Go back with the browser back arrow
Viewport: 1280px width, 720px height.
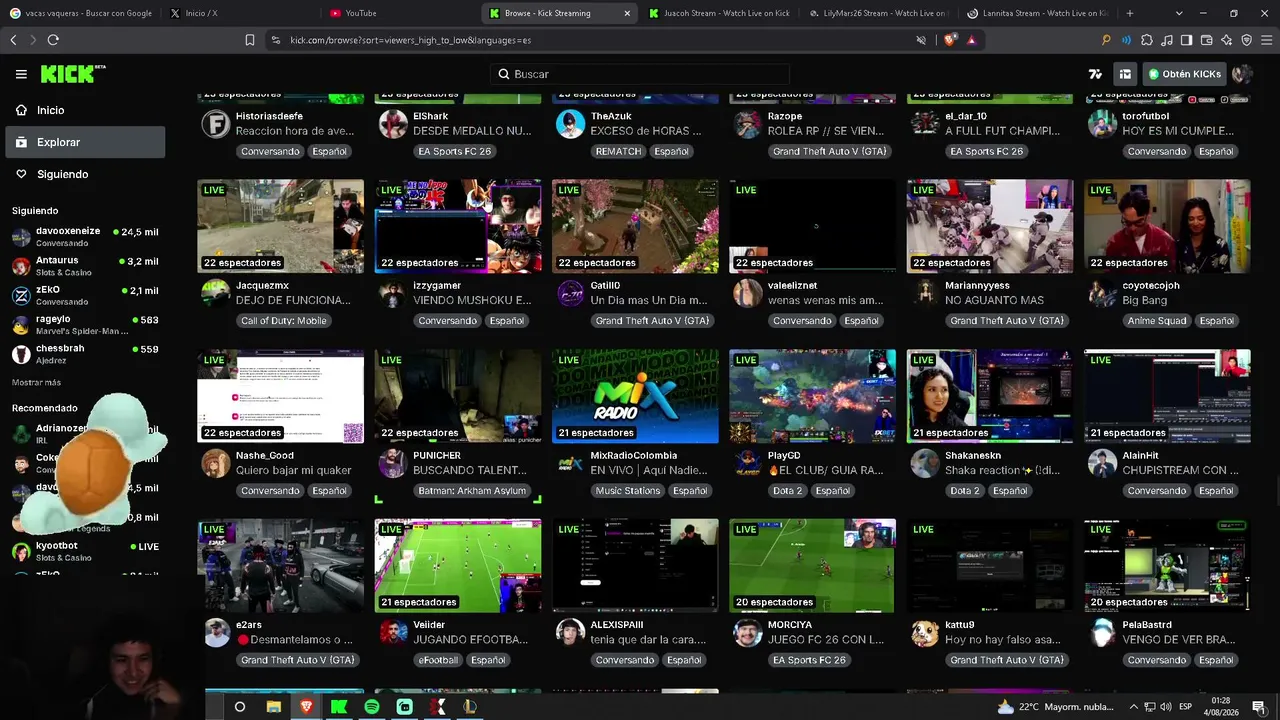point(13,40)
